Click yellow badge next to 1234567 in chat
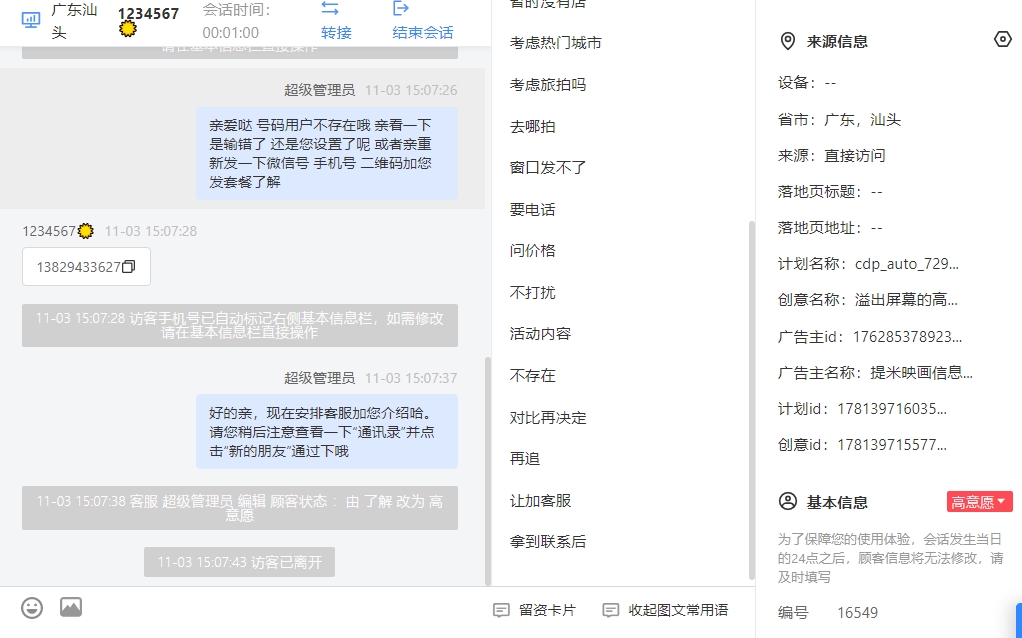This screenshot has width=1022, height=638. (85, 231)
